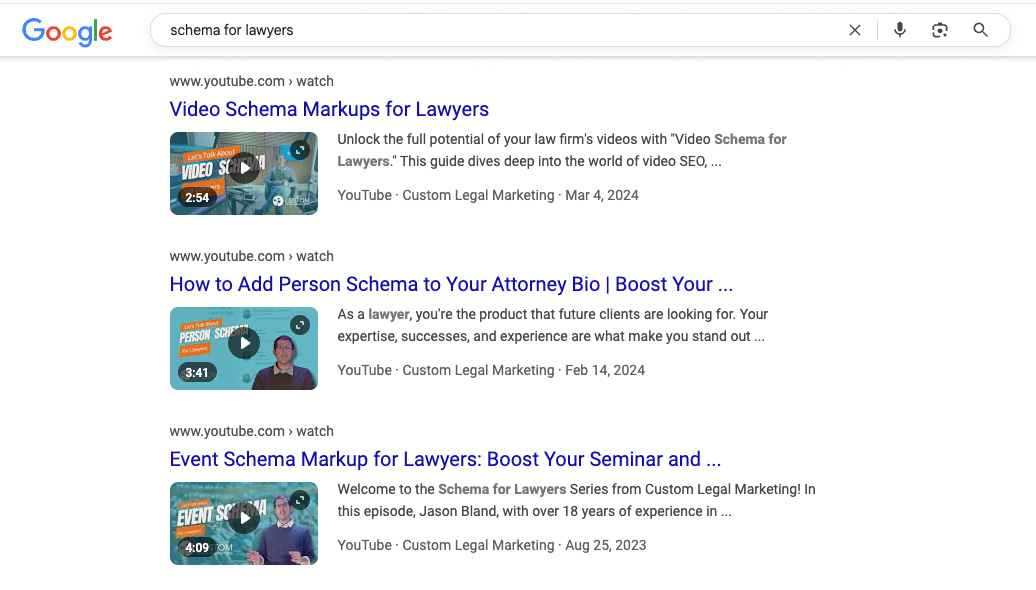Open the Person Schema attorney bio result
The image size is (1036, 590).
point(452,284)
